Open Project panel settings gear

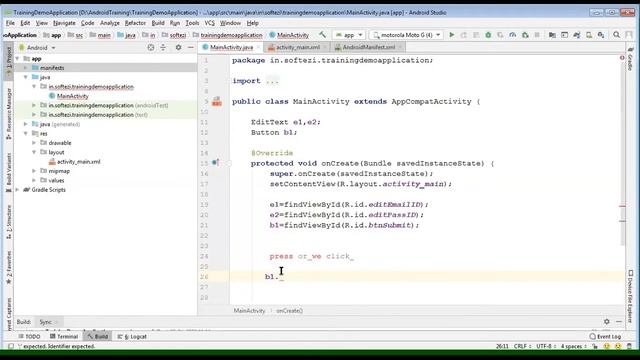pyautogui.click(x=178, y=48)
